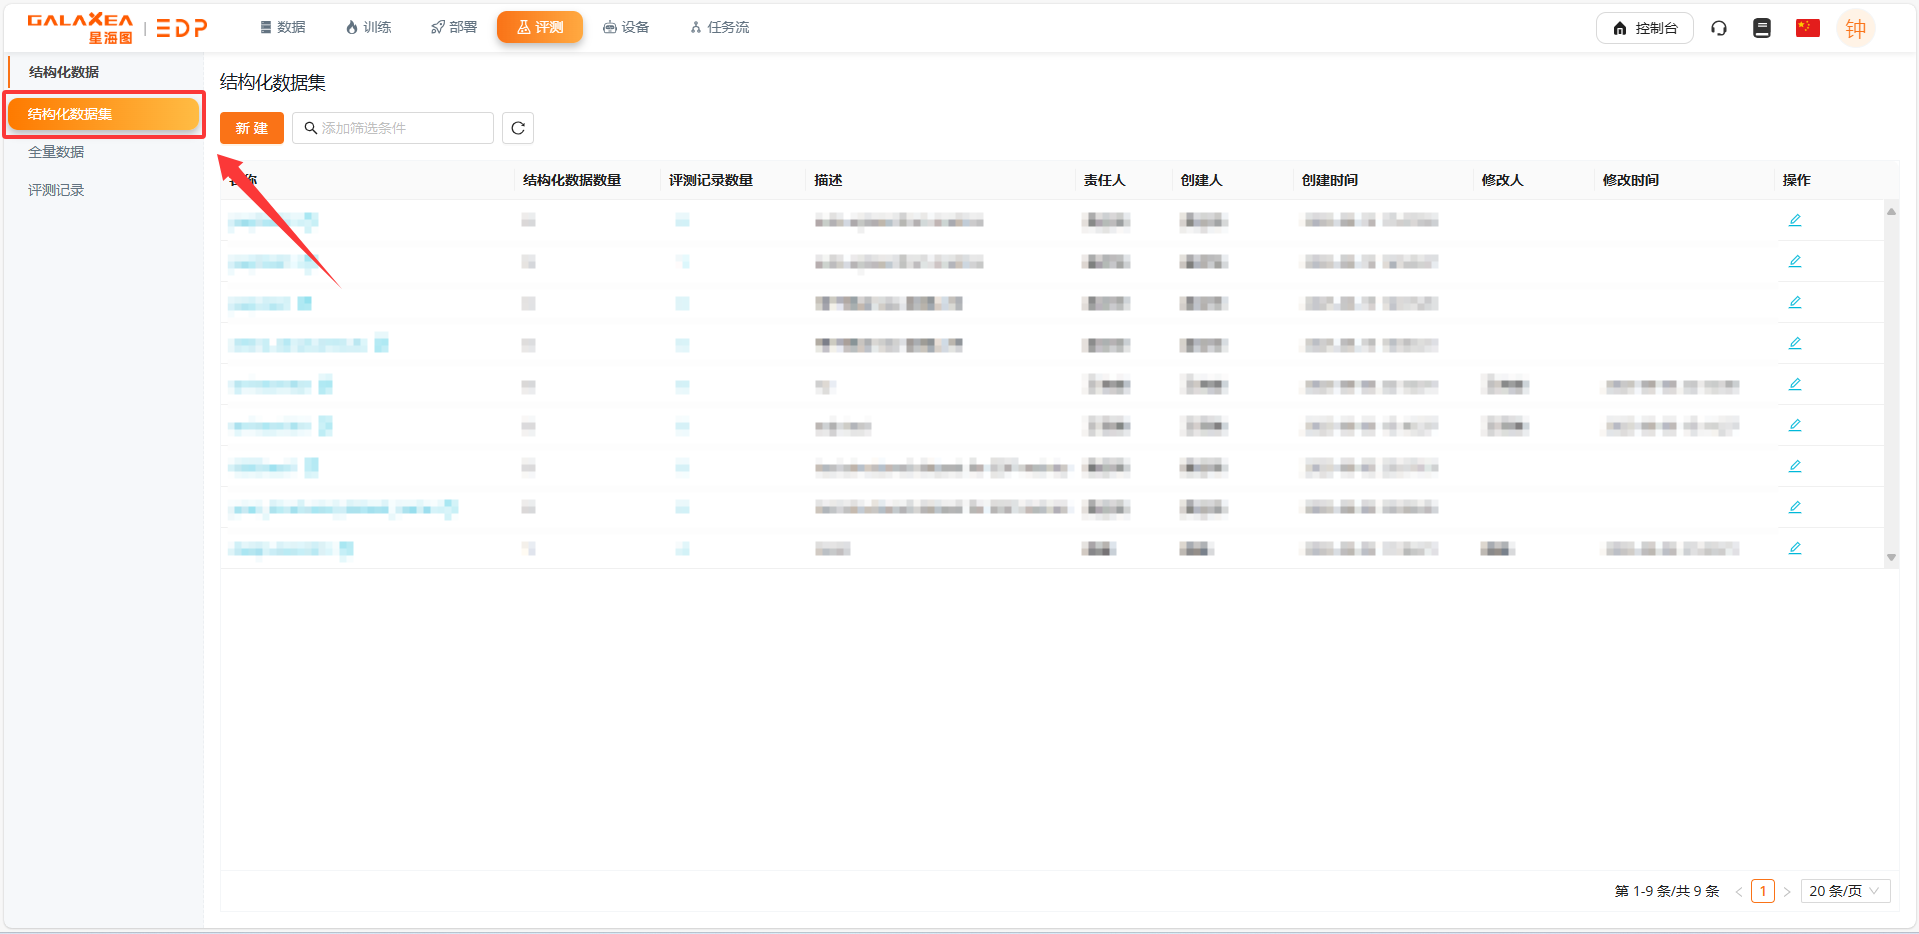Click the 新建 button
The image size is (1919, 934).
(251, 128)
